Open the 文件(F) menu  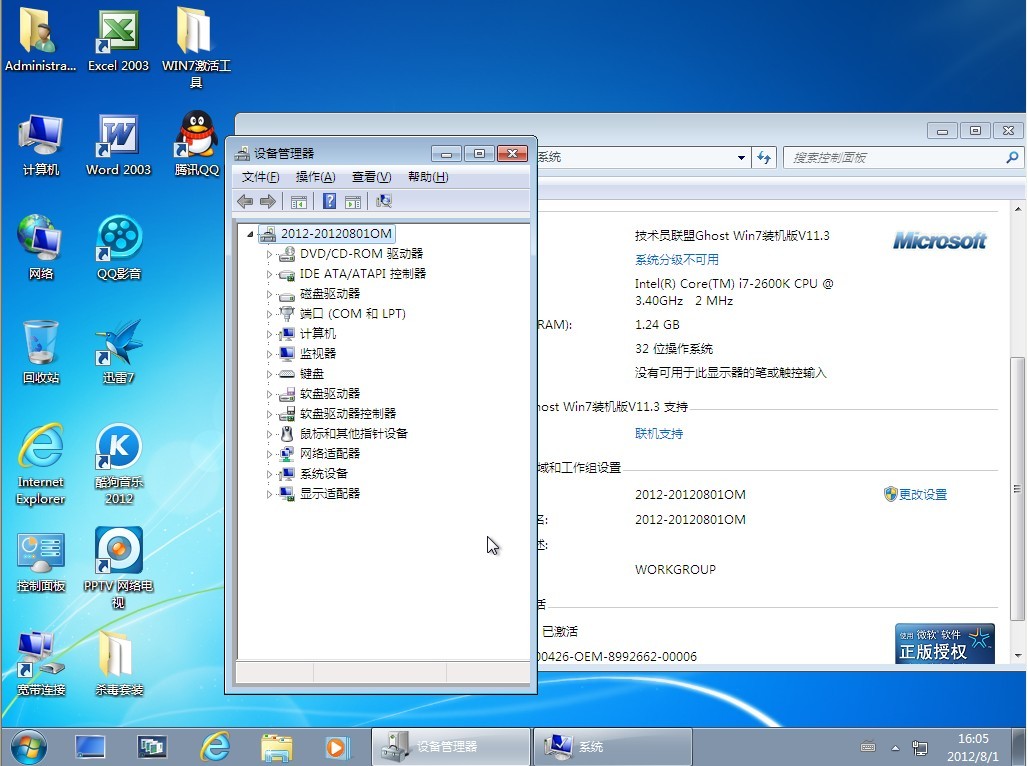click(x=260, y=177)
